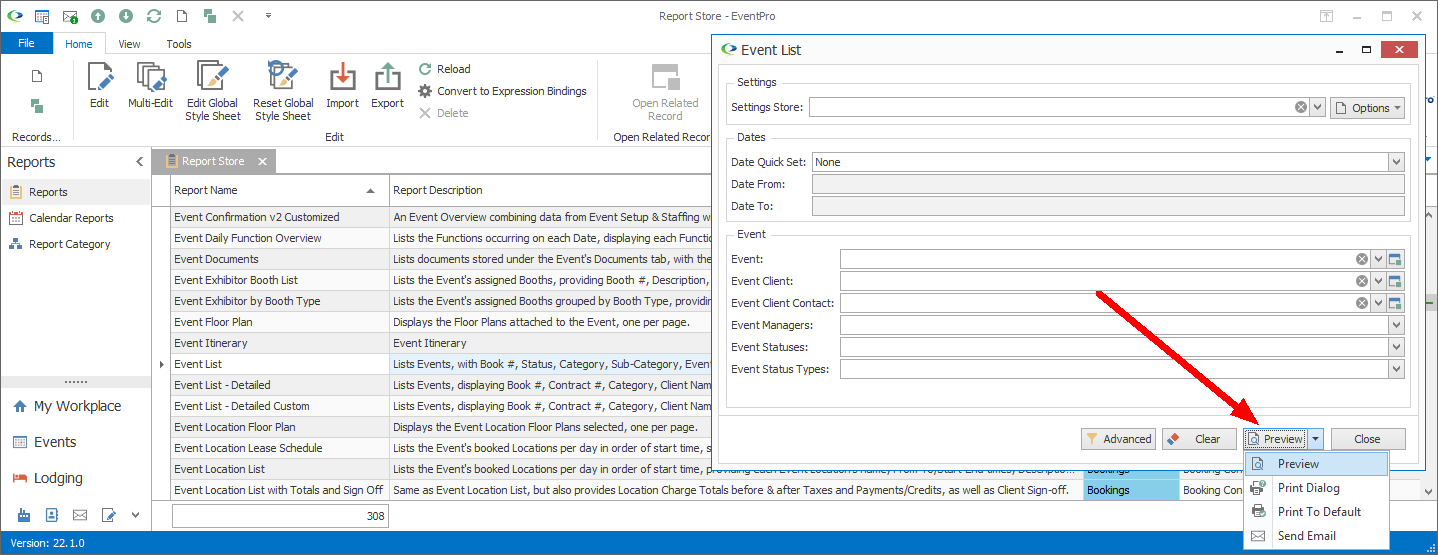Viewport: 1438px width, 555px height.
Task: Select Event Floor Plan report row
Action: [280, 322]
